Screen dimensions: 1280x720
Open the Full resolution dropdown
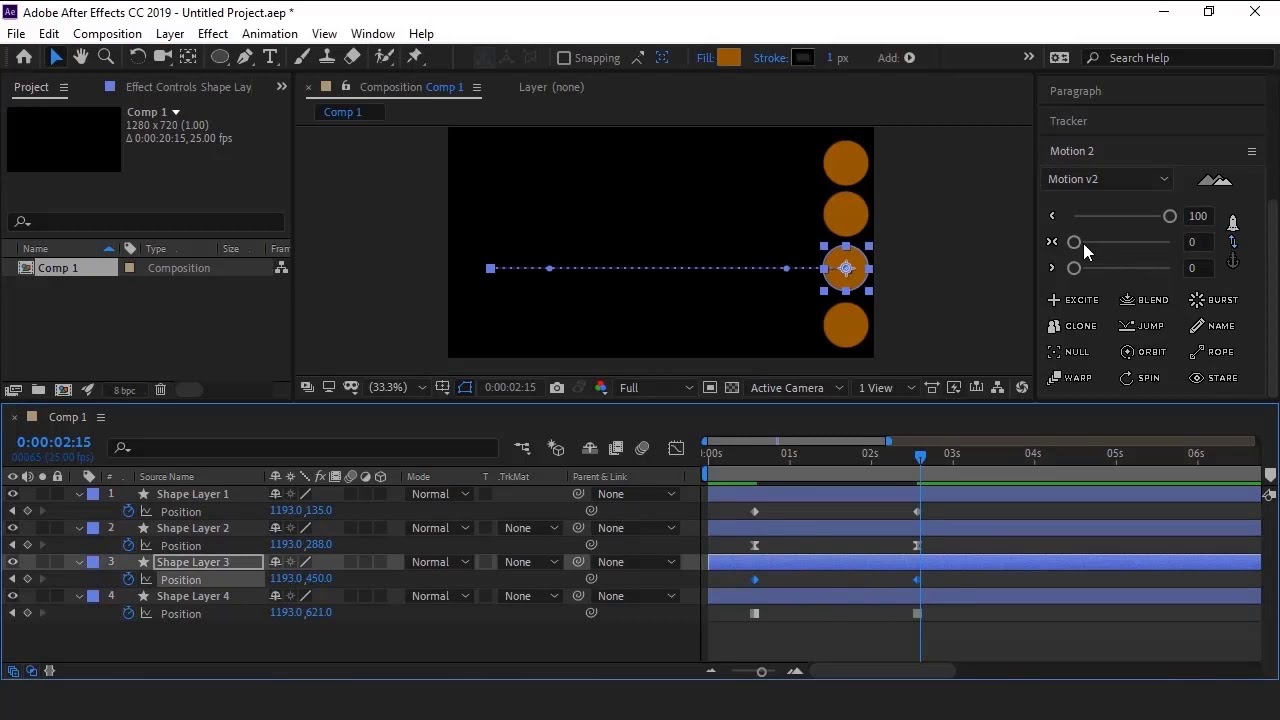click(656, 388)
